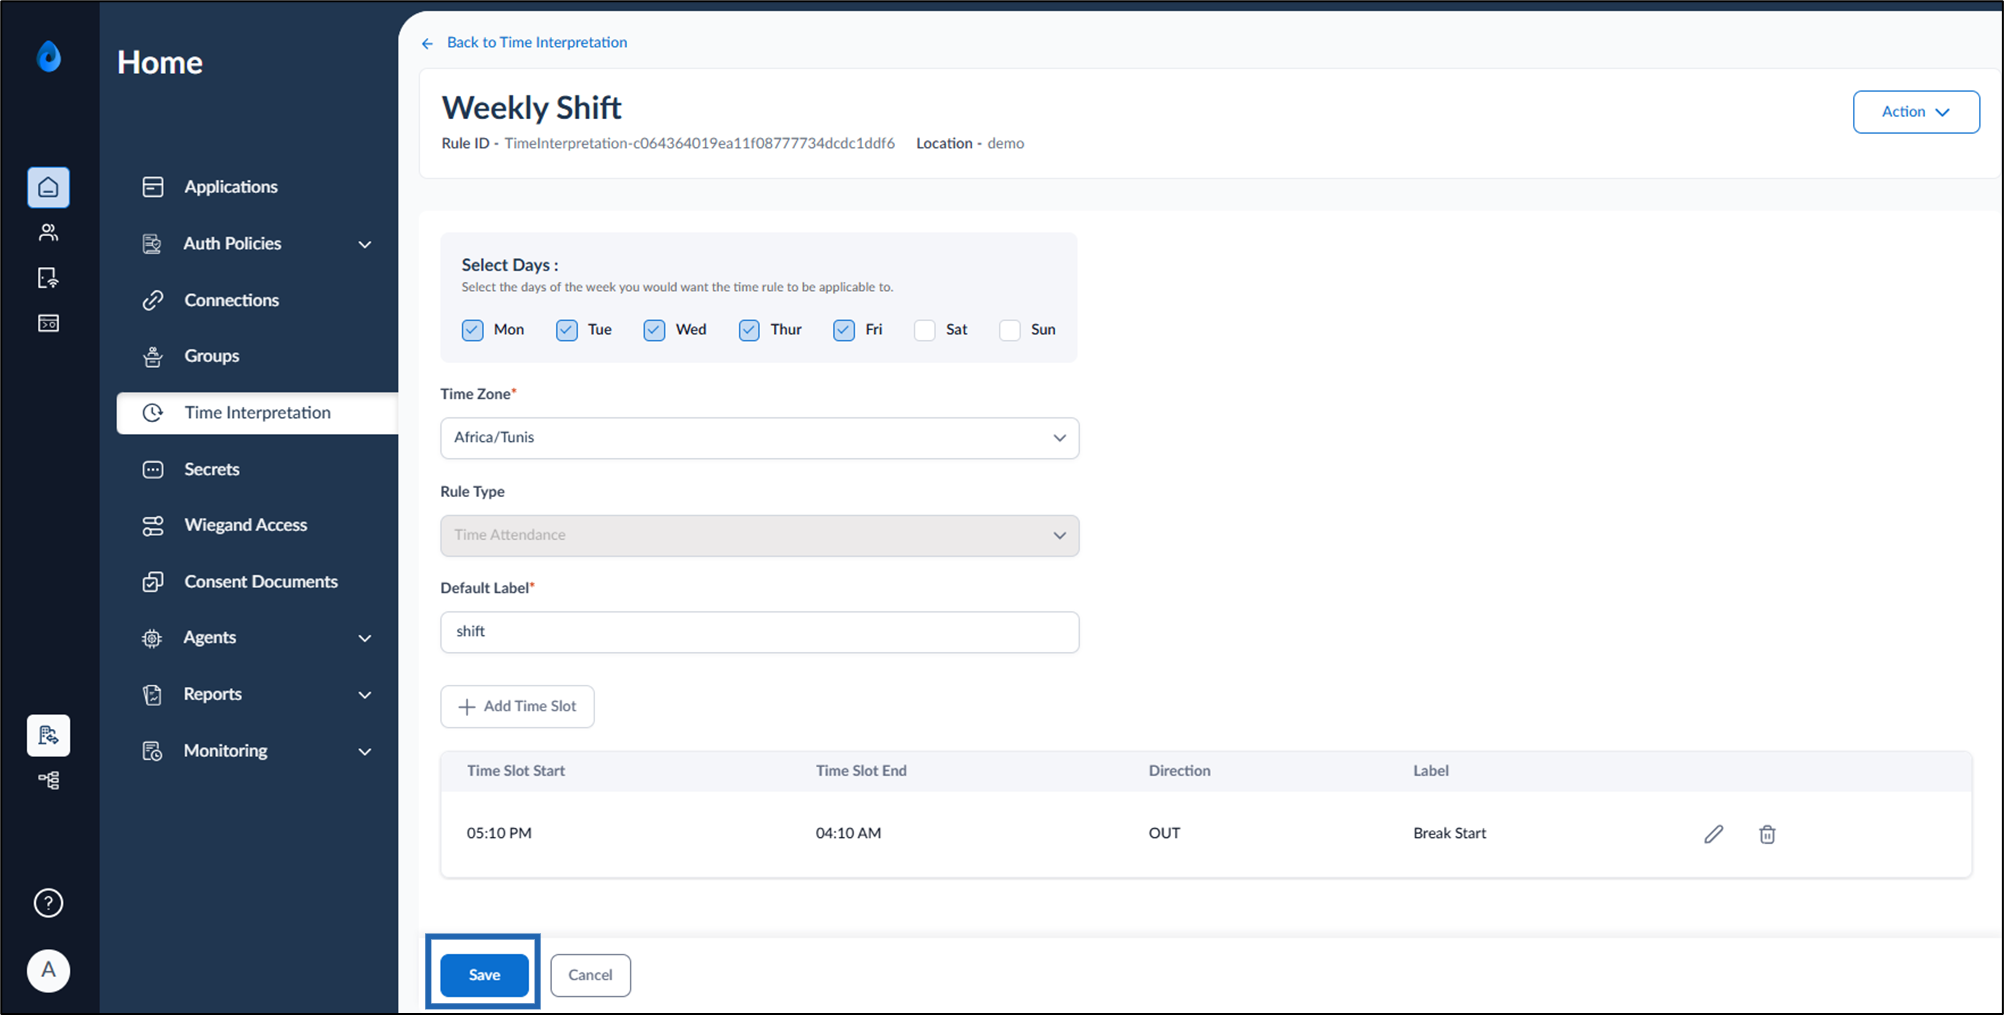This screenshot has height=1015, width=2004.
Task: Enable the Sun checkbox
Action: [x=1010, y=330]
